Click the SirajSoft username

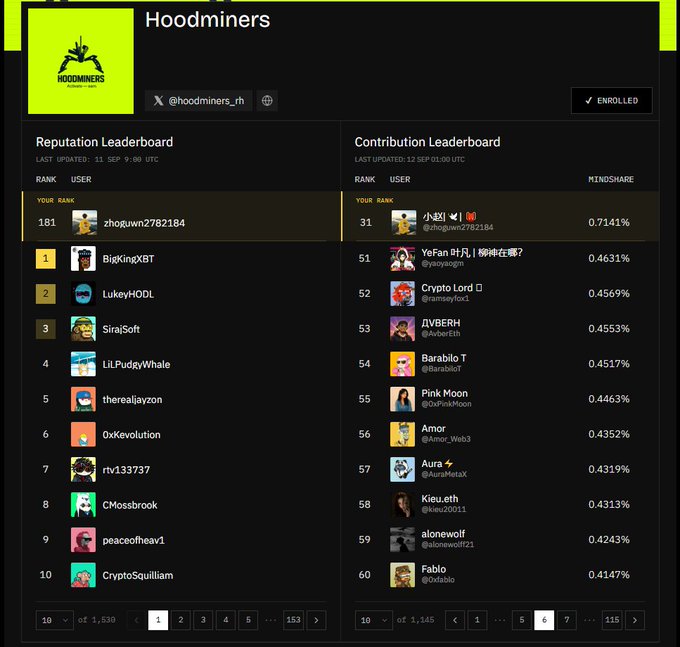point(121,330)
